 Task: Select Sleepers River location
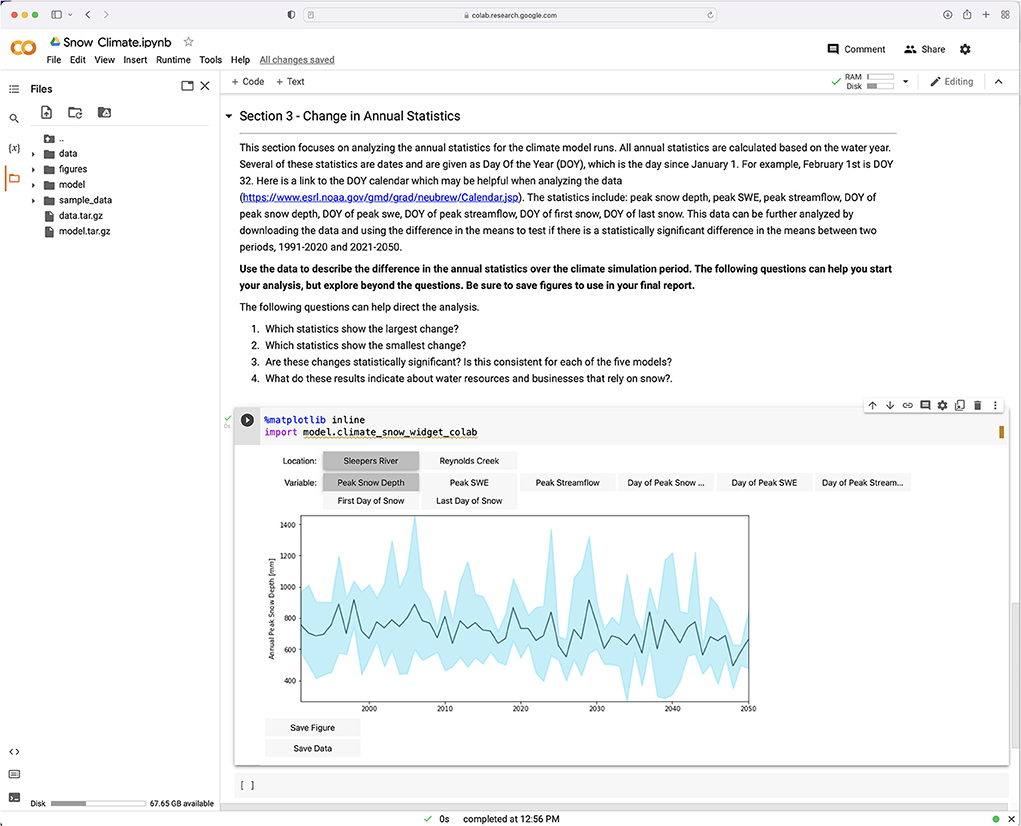pyautogui.click(x=371, y=461)
